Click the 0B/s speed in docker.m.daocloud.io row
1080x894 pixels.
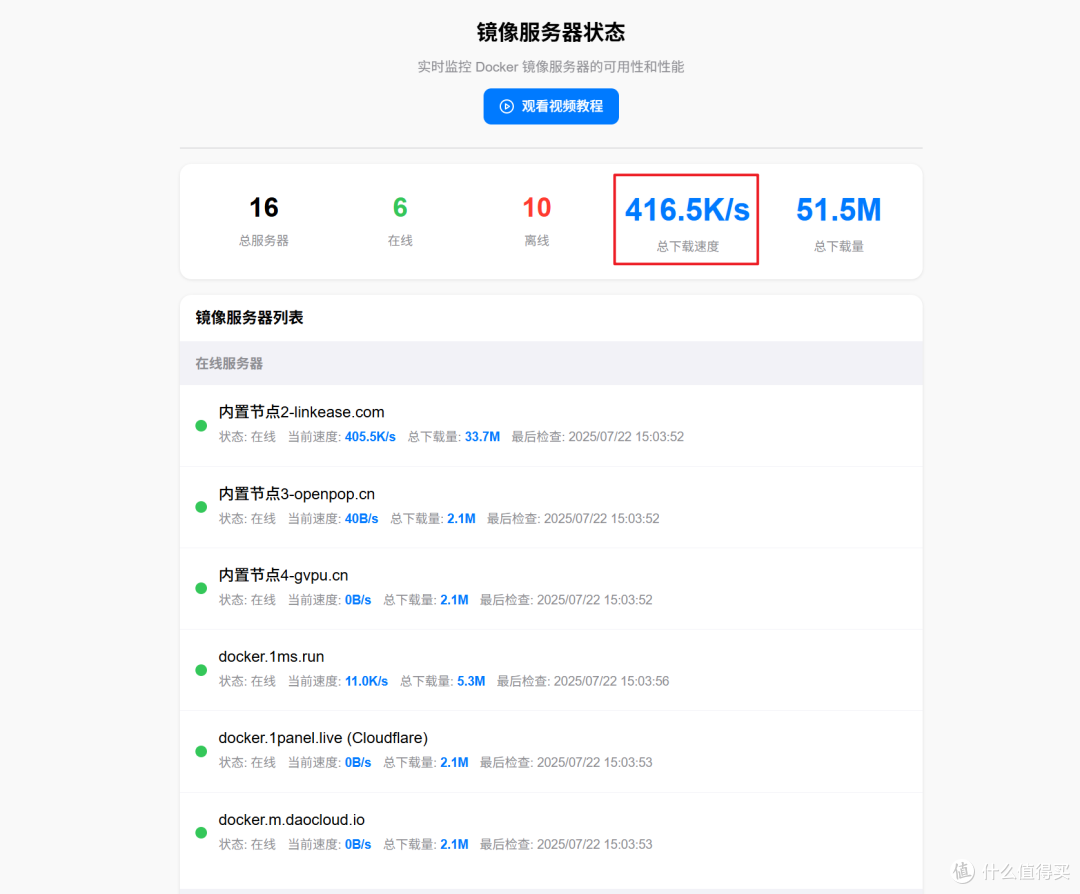[x=358, y=844]
